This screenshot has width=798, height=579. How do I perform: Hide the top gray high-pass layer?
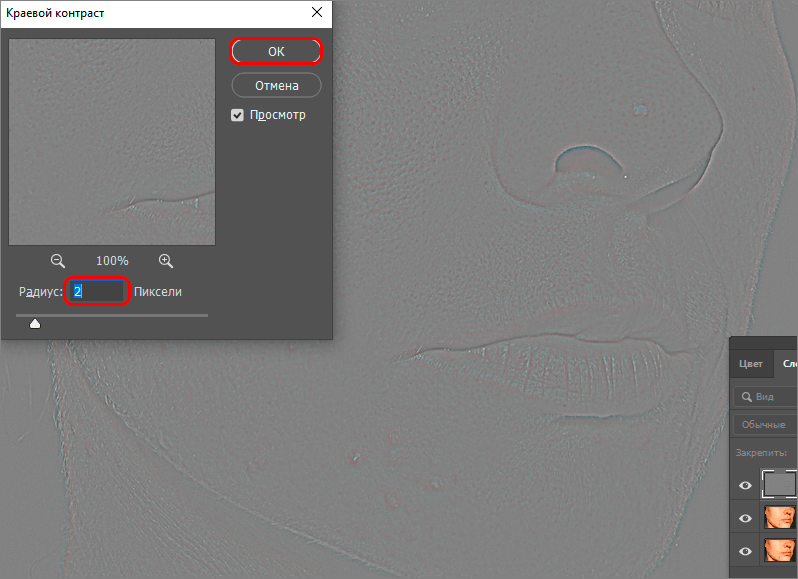745,486
